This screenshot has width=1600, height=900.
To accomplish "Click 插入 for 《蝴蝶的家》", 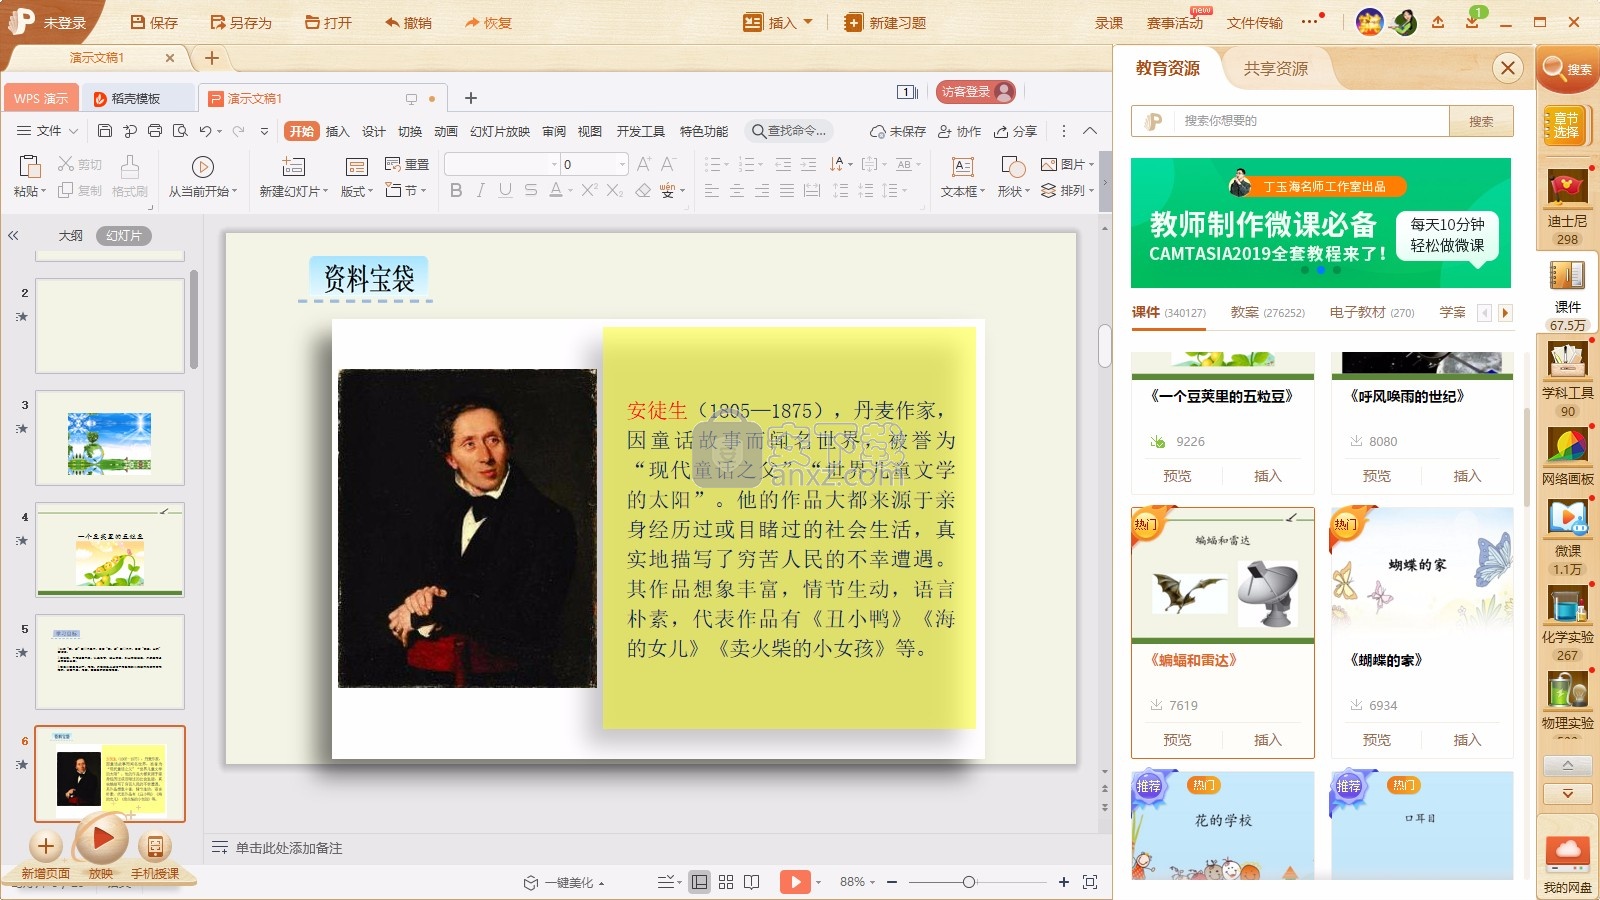I will pos(1467,740).
